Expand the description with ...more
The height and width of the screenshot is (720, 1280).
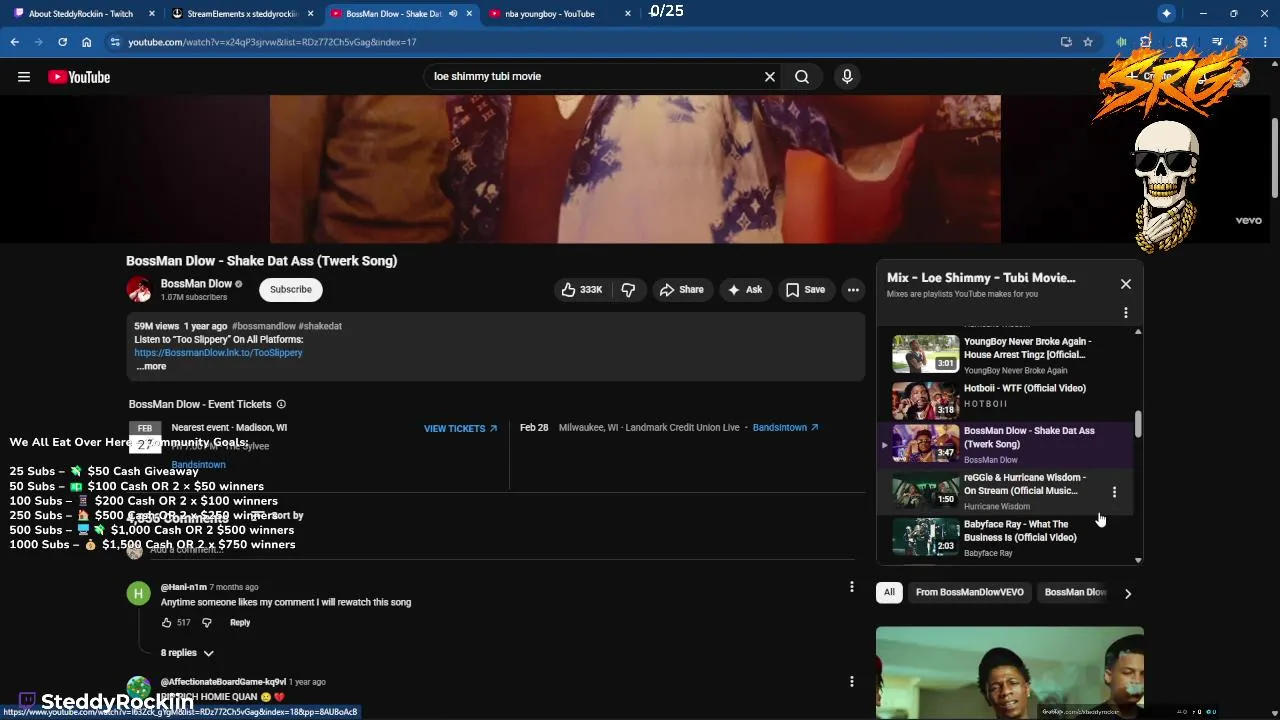(151, 367)
